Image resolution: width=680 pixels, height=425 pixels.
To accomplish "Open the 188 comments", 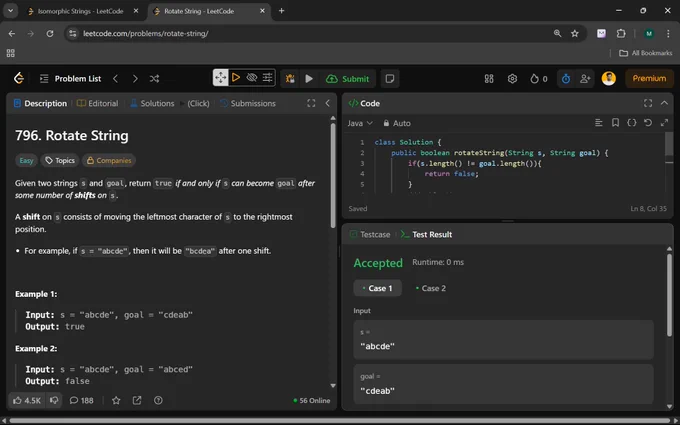I will pos(82,400).
